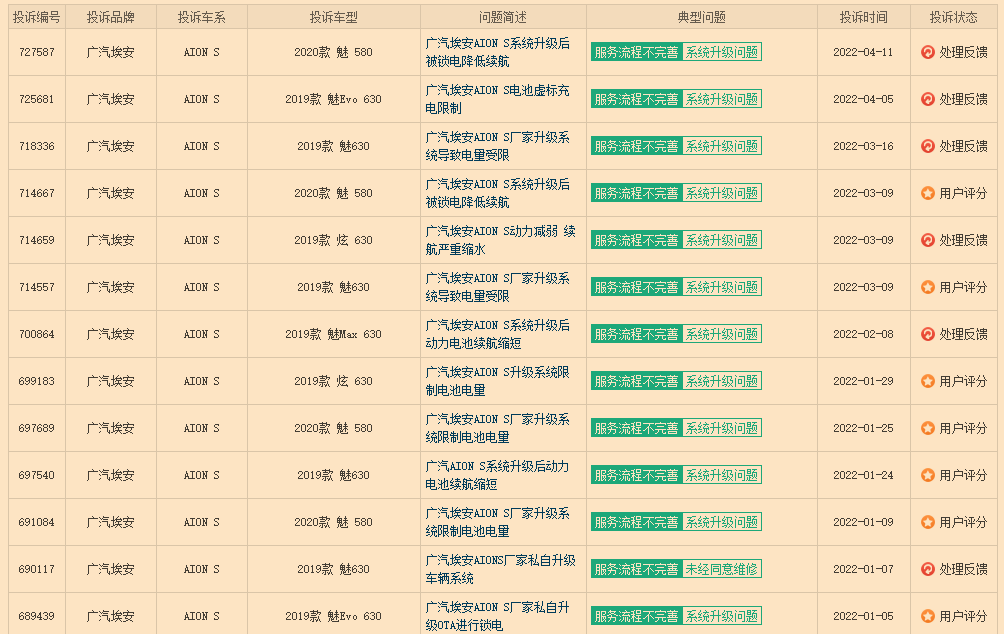Screen dimensions: 1004x634
Task: Click the star rating icon in row 714557
Action: click(927, 287)
